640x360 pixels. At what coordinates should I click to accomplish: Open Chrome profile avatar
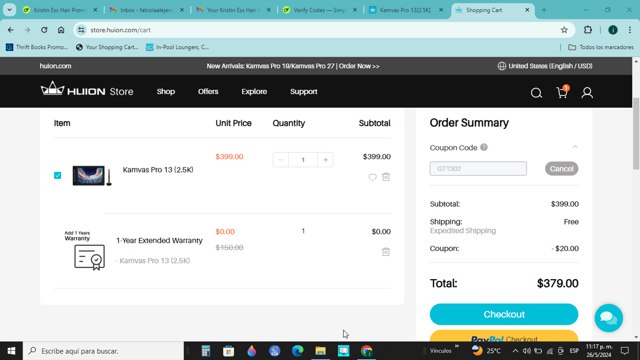pyautogui.click(x=613, y=30)
